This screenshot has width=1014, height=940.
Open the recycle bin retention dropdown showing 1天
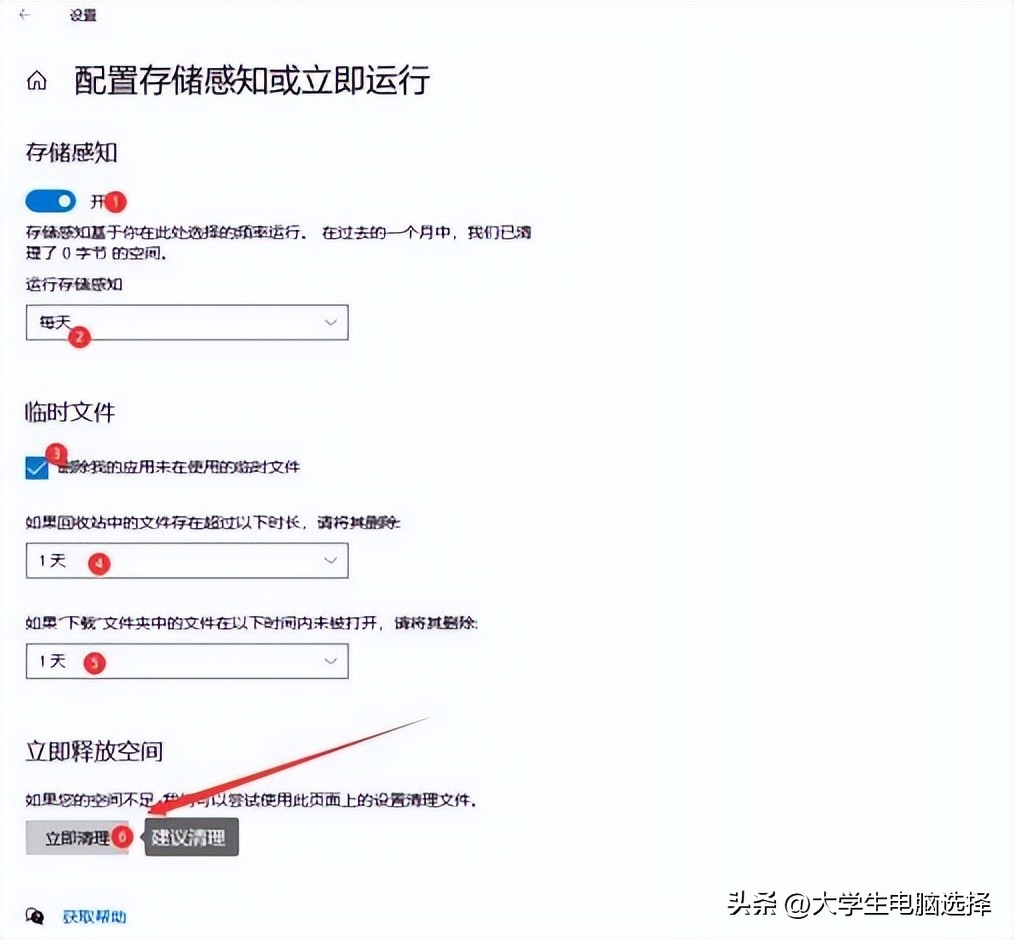click(186, 561)
